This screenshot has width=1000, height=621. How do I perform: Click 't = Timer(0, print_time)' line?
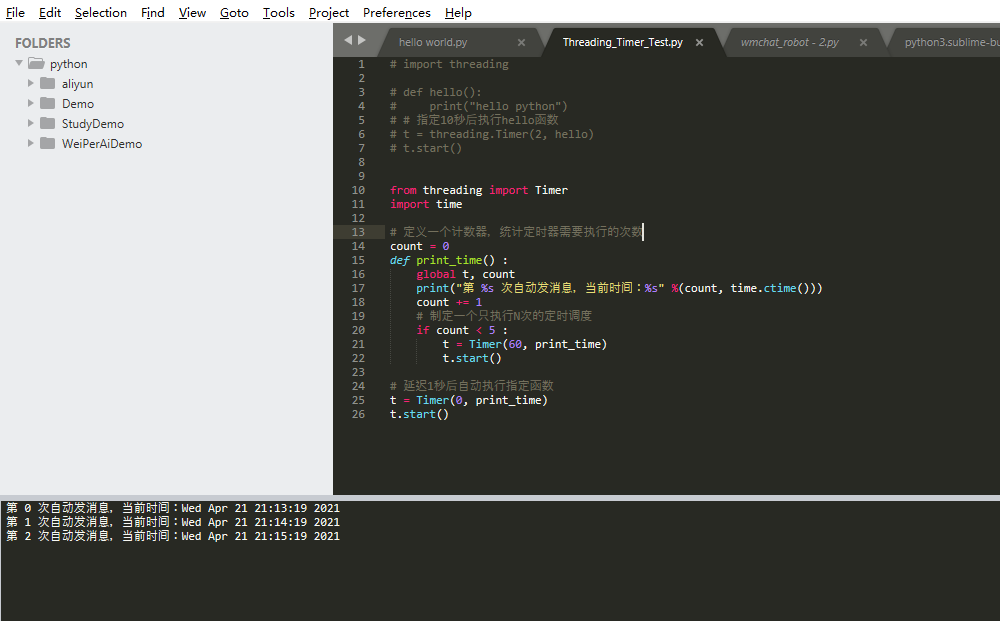[x=469, y=400]
